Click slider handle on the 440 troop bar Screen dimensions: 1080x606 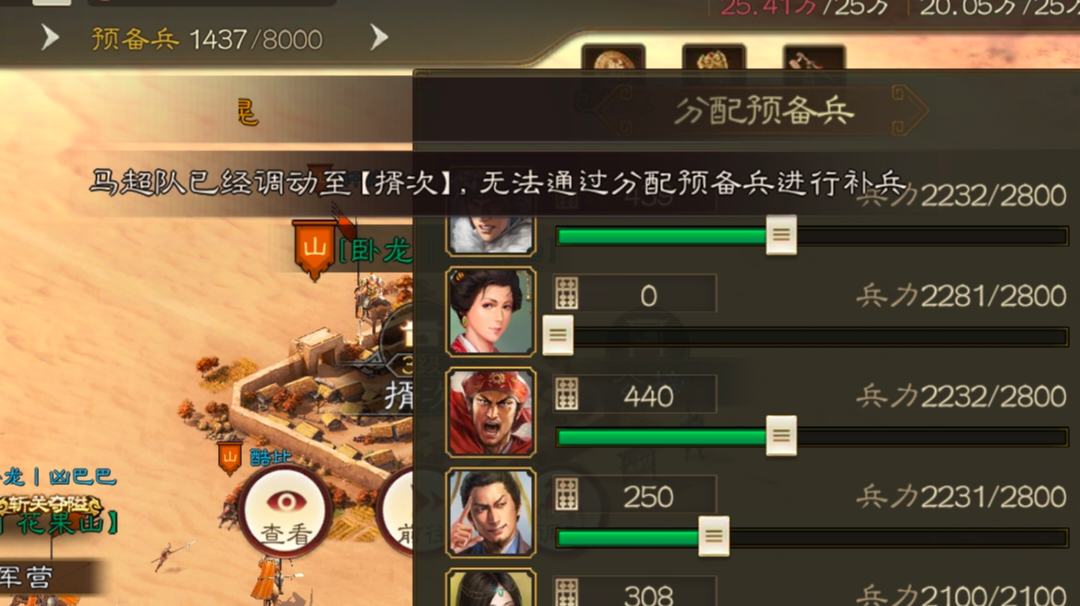click(781, 436)
